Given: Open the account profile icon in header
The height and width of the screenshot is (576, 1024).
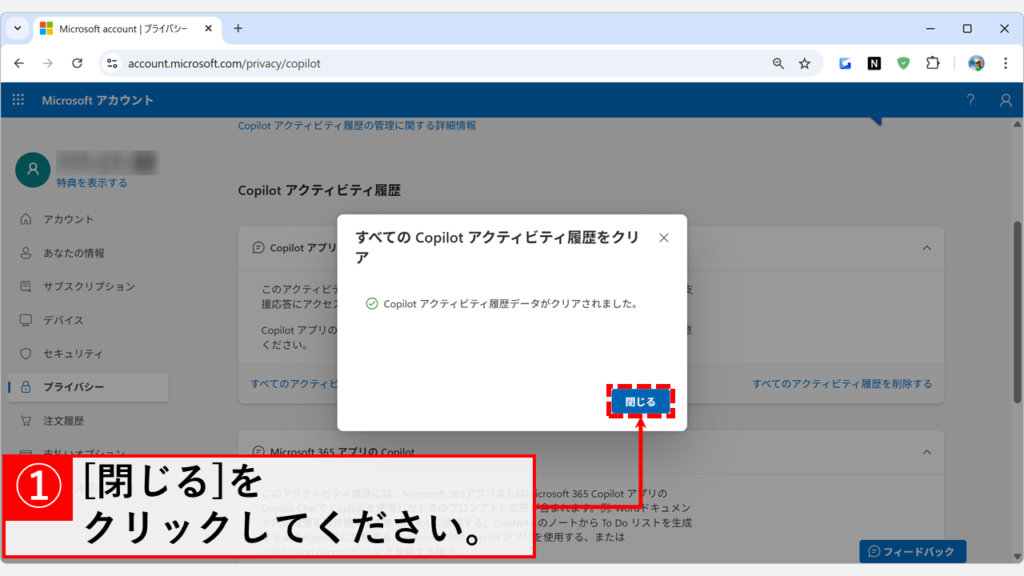Looking at the screenshot, I should pyautogui.click(x=1006, y=100).
